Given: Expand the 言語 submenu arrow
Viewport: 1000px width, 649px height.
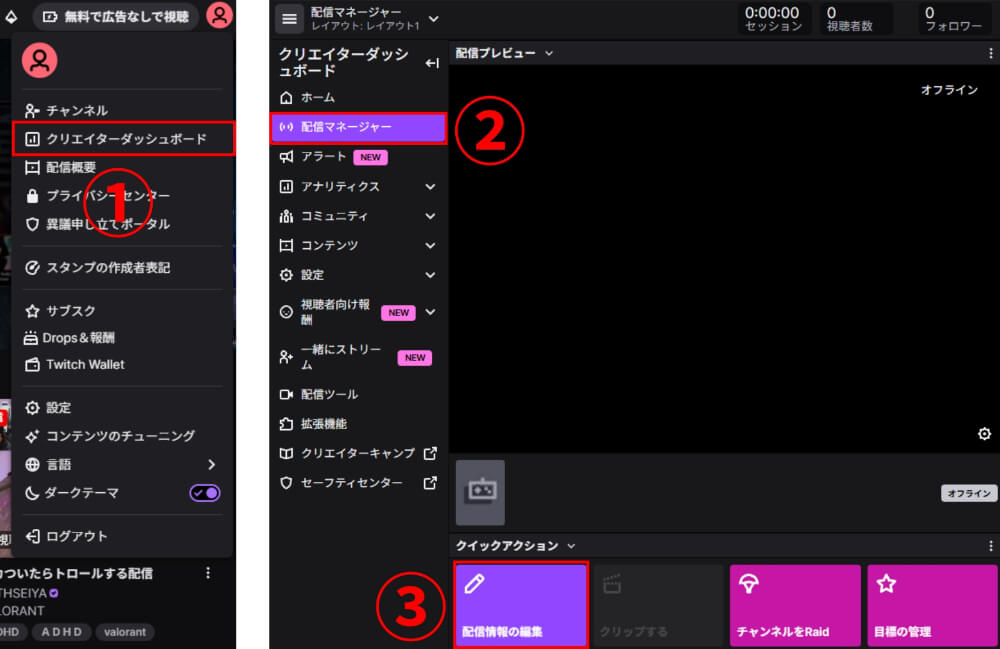Looking at the screenshot, I should tap(212, 464).
